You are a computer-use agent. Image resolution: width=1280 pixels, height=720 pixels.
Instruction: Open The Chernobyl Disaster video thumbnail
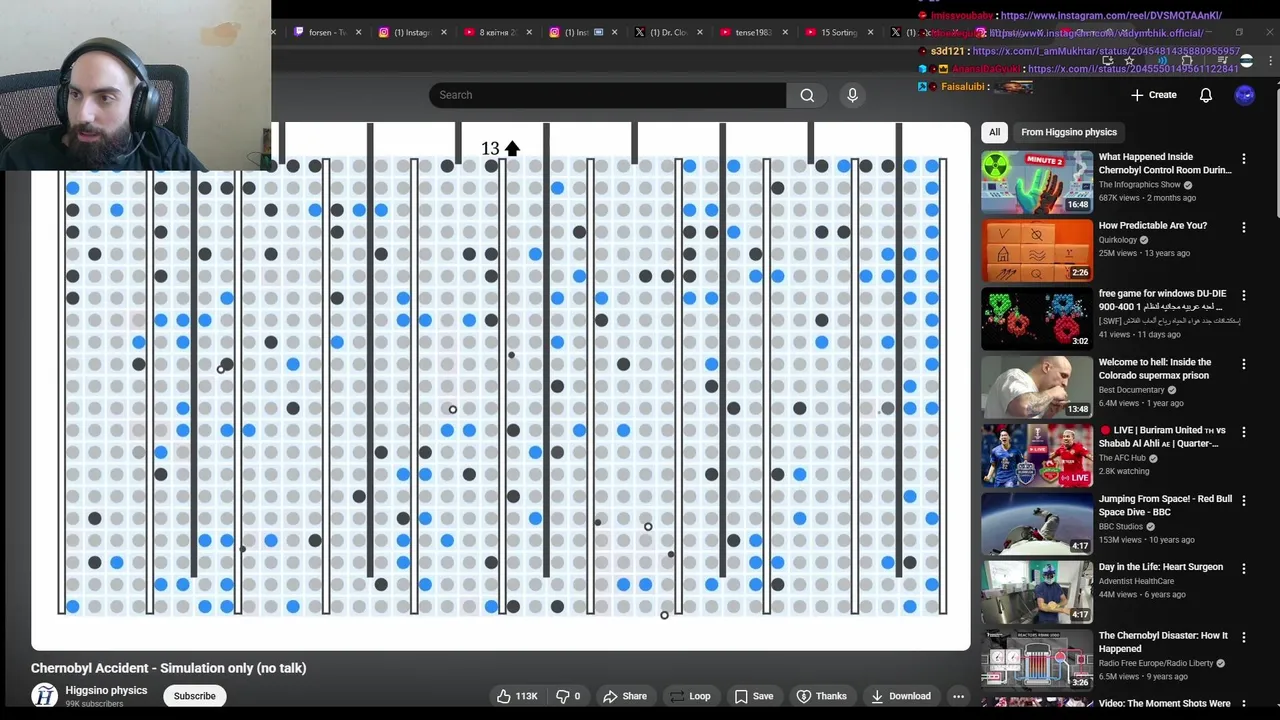pos(1036,659)
